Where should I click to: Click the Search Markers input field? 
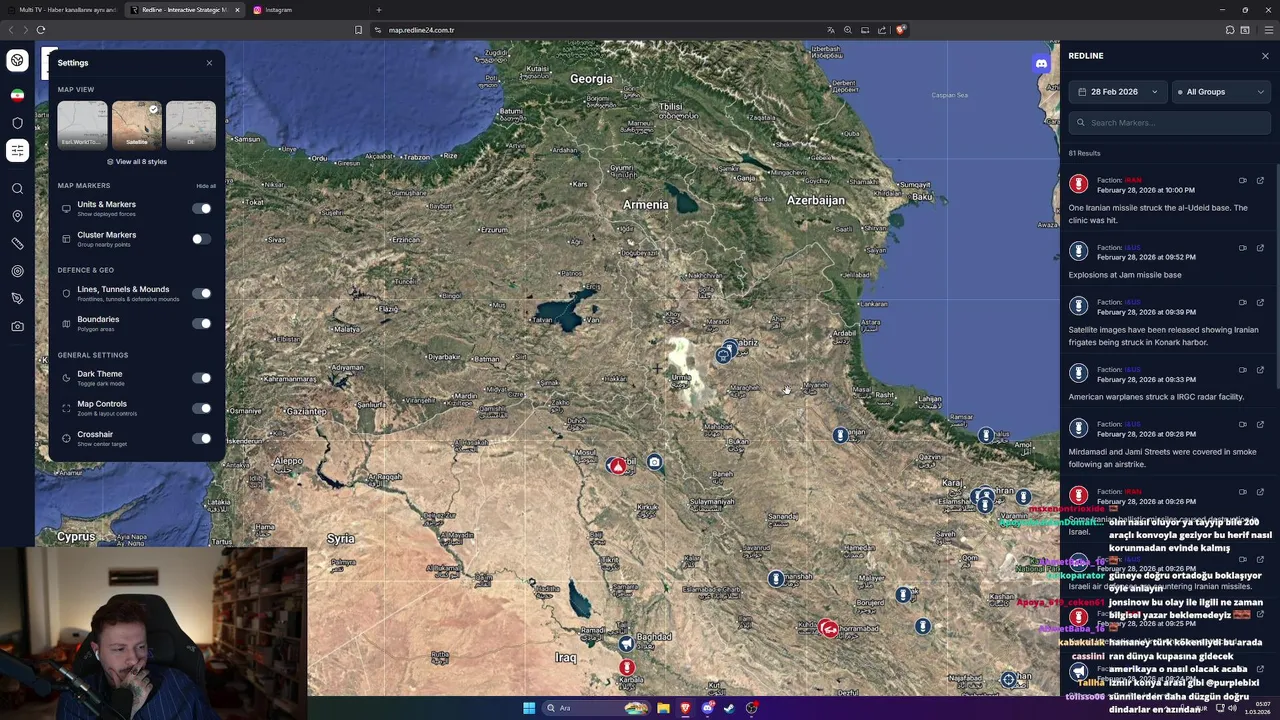(1169, 123)
